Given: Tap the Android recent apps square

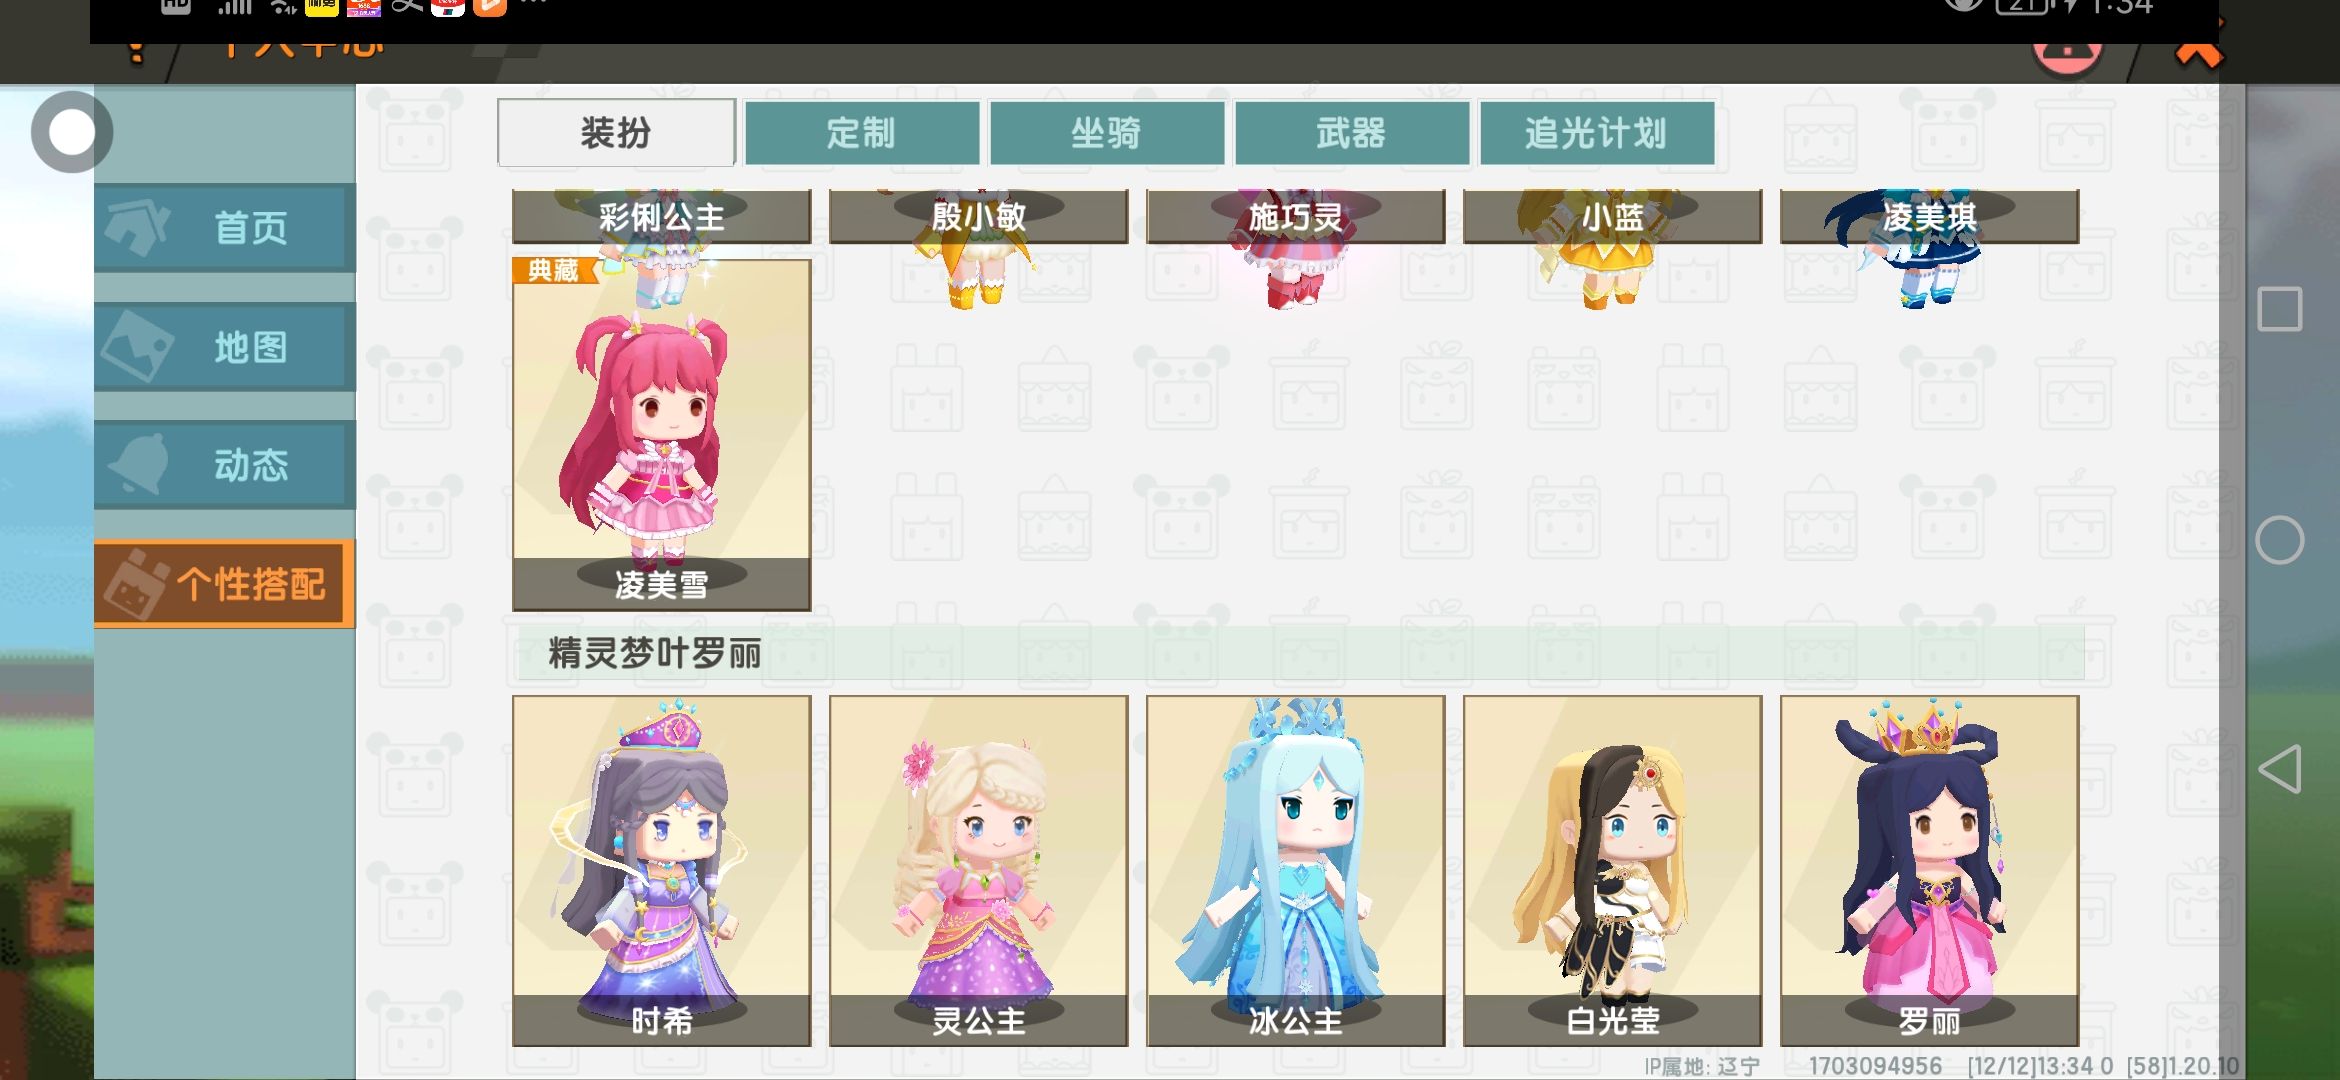Looking at the screenshot, I should pyautogui.click(x=2279, y=309).
